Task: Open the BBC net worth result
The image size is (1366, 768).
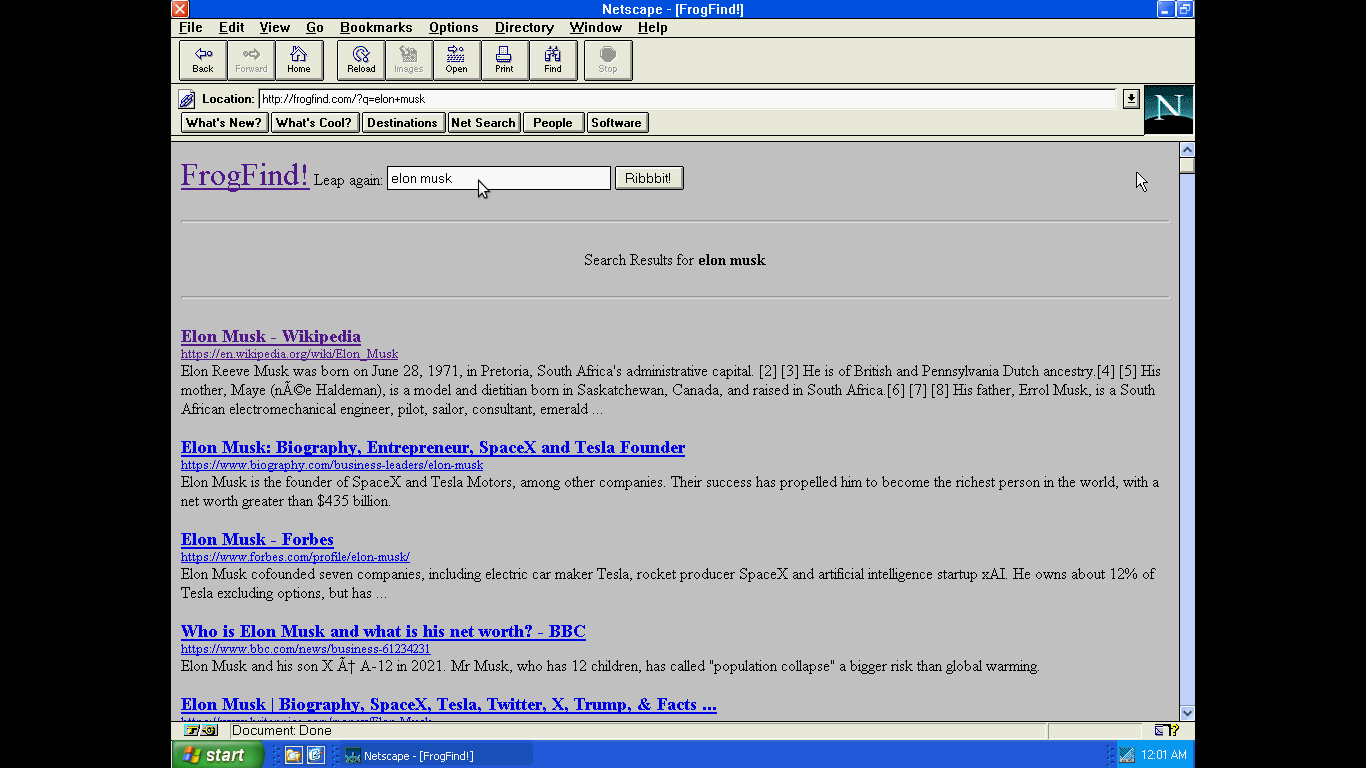Action: click(383, 631)
